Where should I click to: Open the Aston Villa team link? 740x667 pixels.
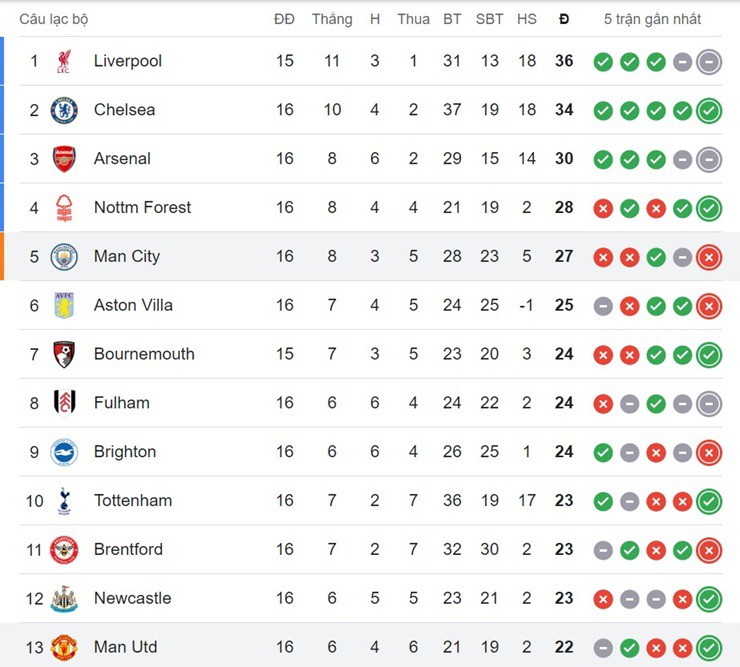coord(133,305)
